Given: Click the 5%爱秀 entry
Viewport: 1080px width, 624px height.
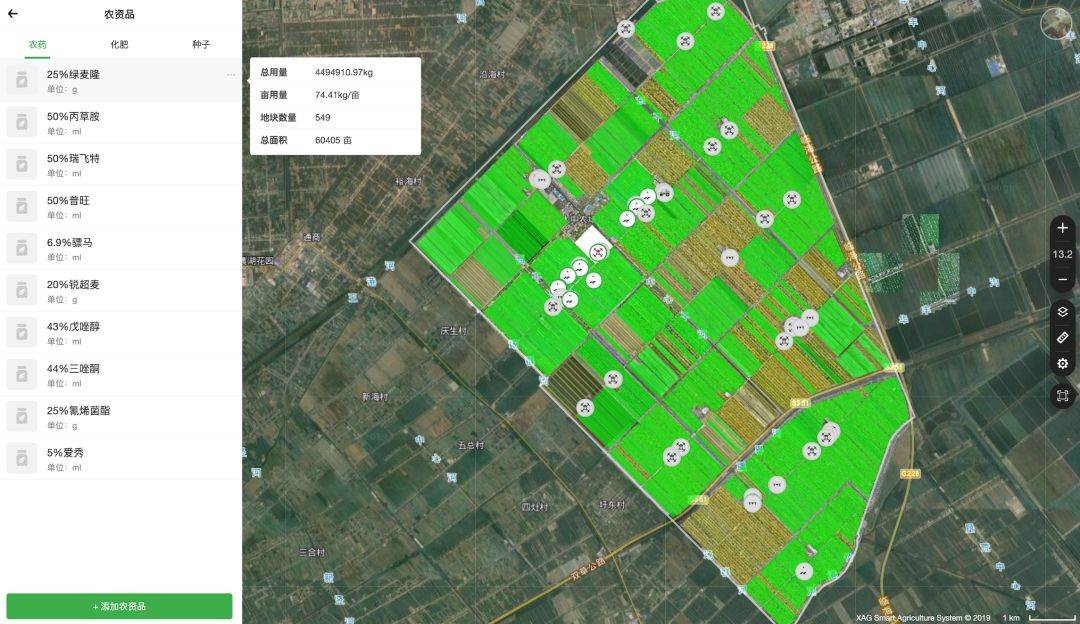Looking at the screenshot, I should click(120, 458).
